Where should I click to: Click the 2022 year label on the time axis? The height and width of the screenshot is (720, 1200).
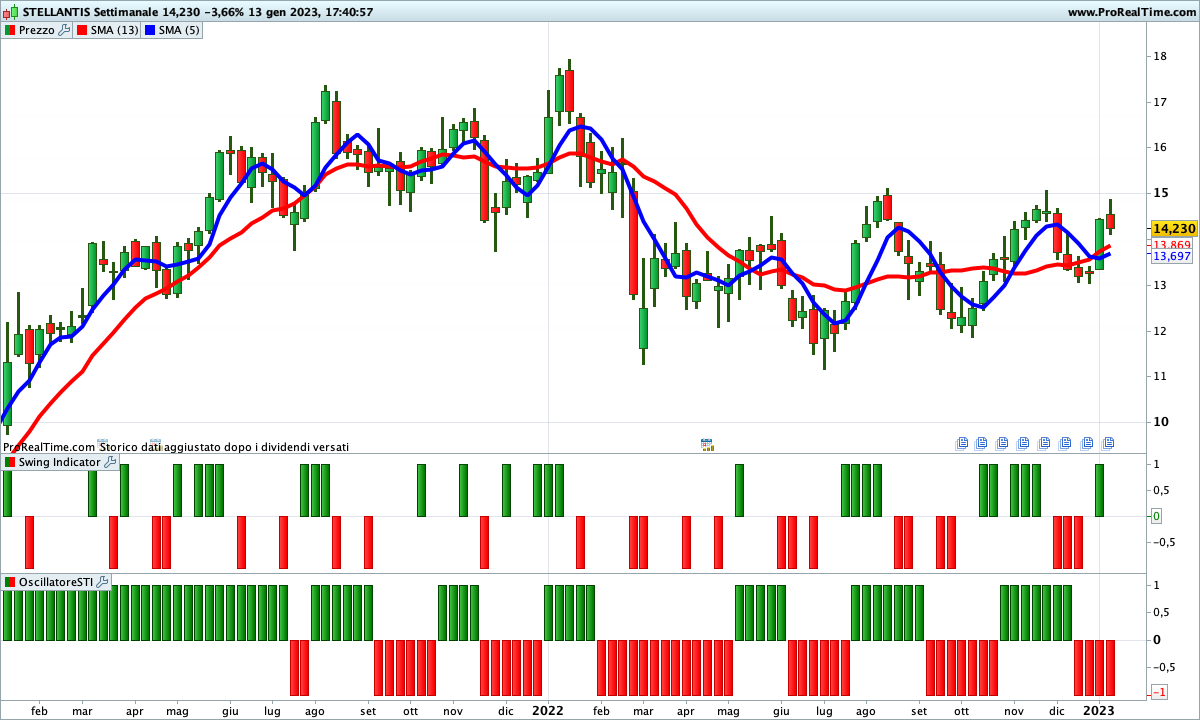(x=548, y=710)
